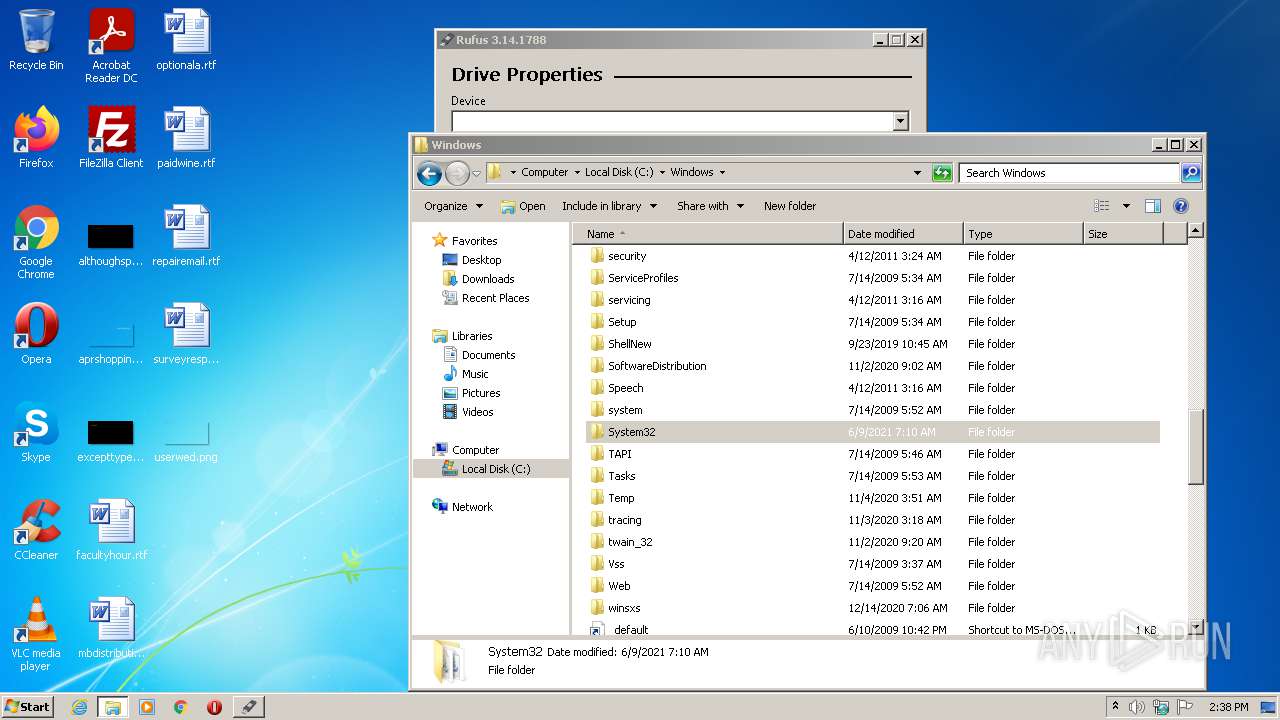Launch Google Chrome desktop shortcut
The width and height of the screenshot is (1280, 720).
click(36, 242)
